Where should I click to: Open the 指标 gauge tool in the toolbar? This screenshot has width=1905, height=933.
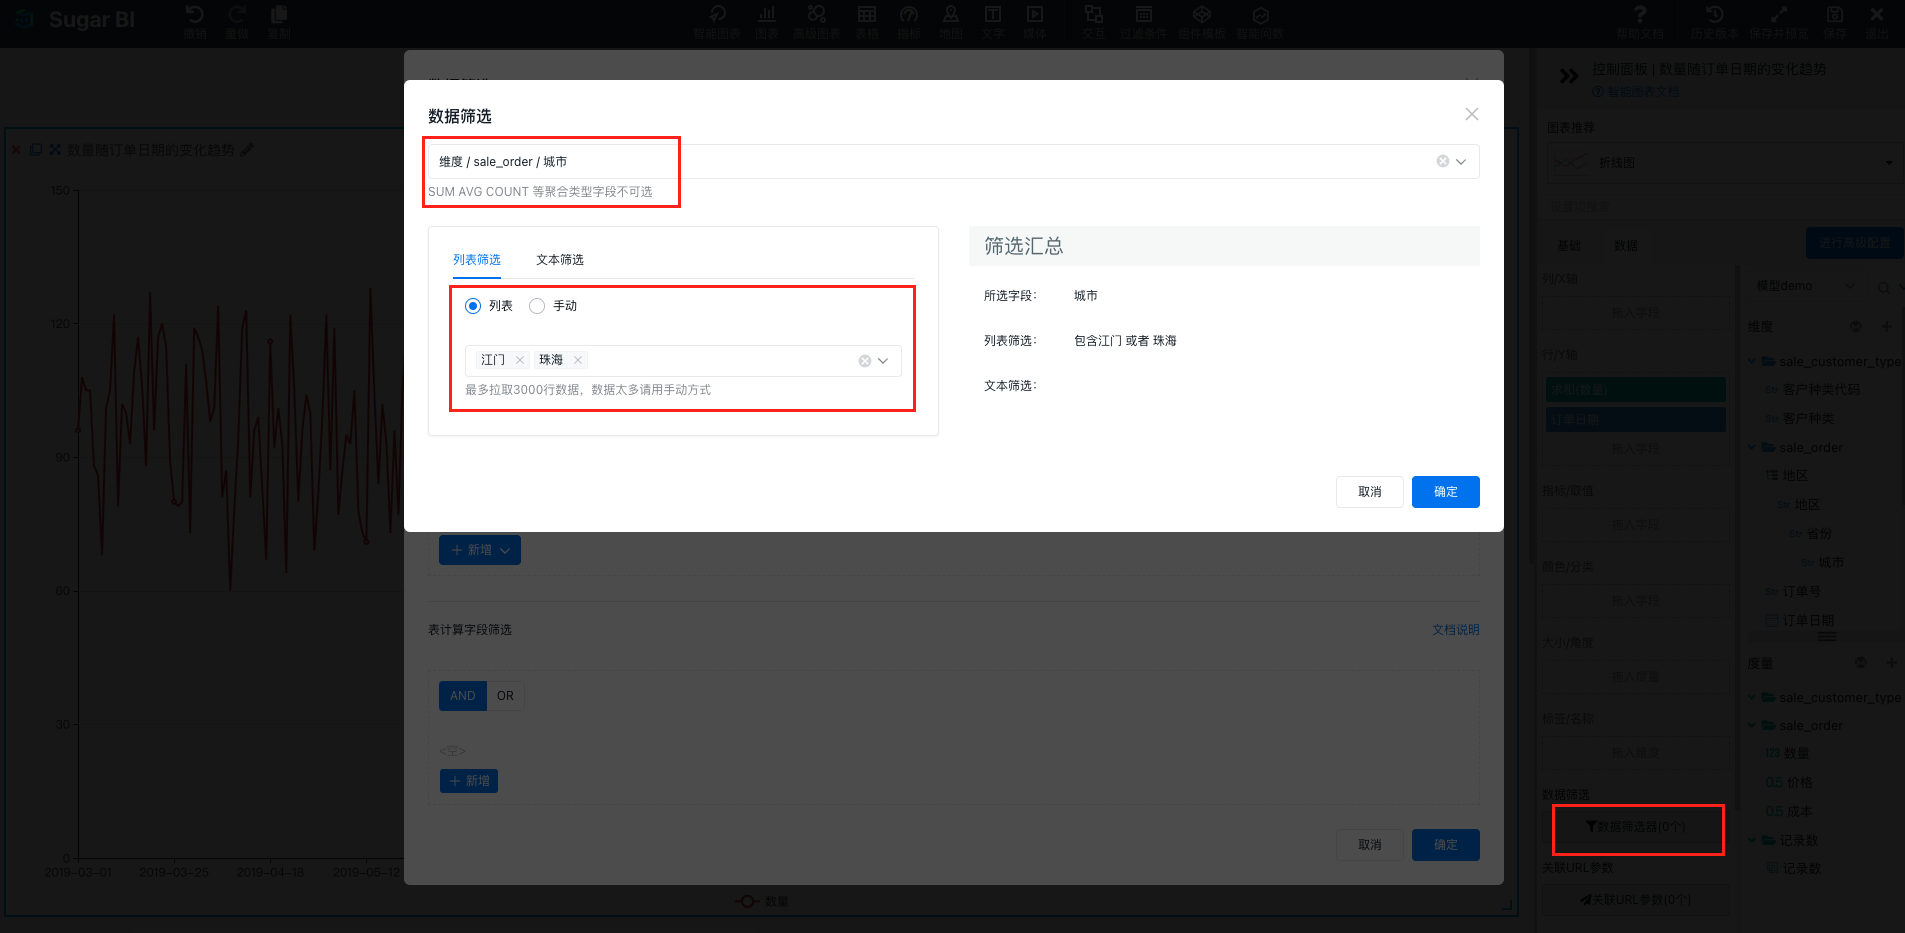coord(909,21)
